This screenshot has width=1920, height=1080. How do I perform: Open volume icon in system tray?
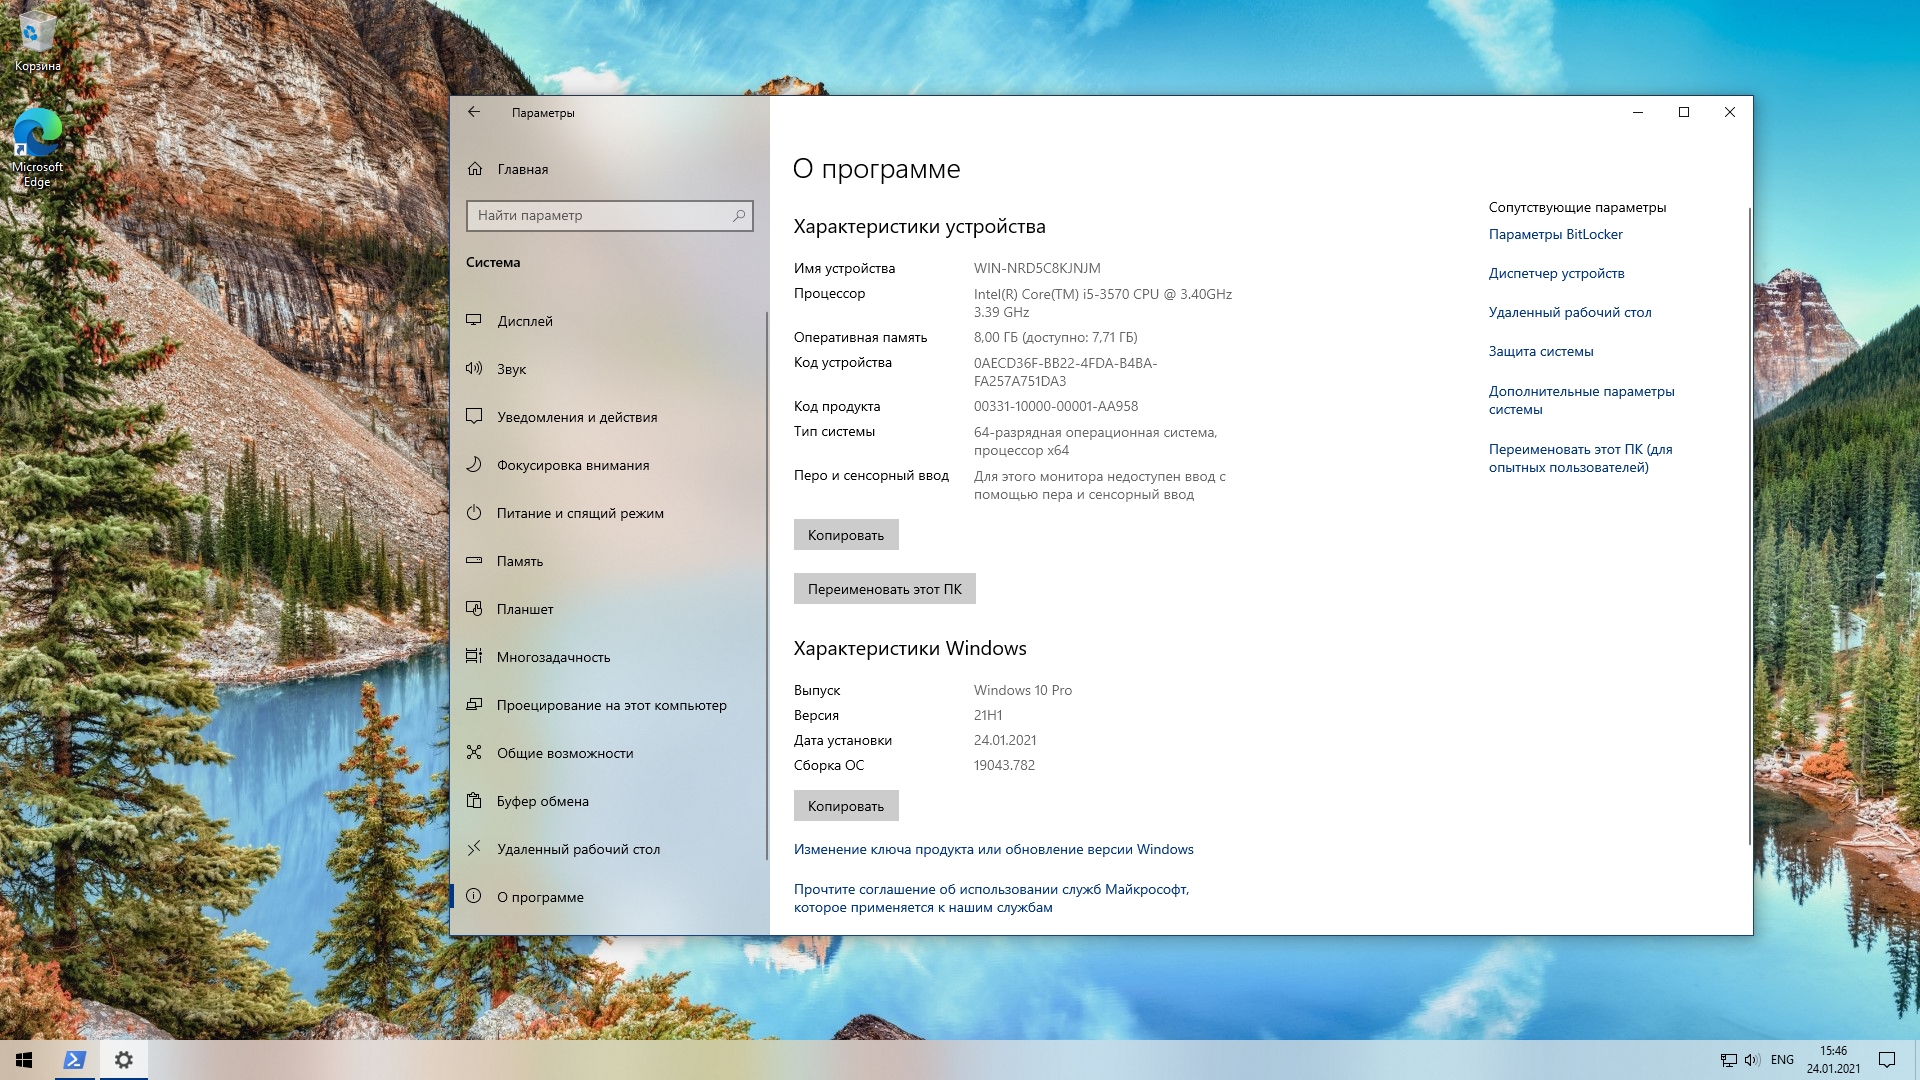[x=1751, y=1060]
